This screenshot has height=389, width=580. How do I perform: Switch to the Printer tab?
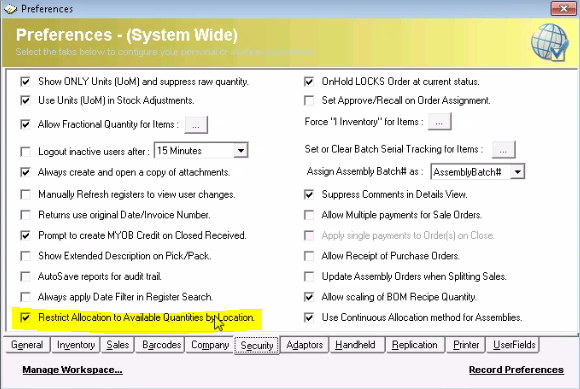tap(466, 345)
